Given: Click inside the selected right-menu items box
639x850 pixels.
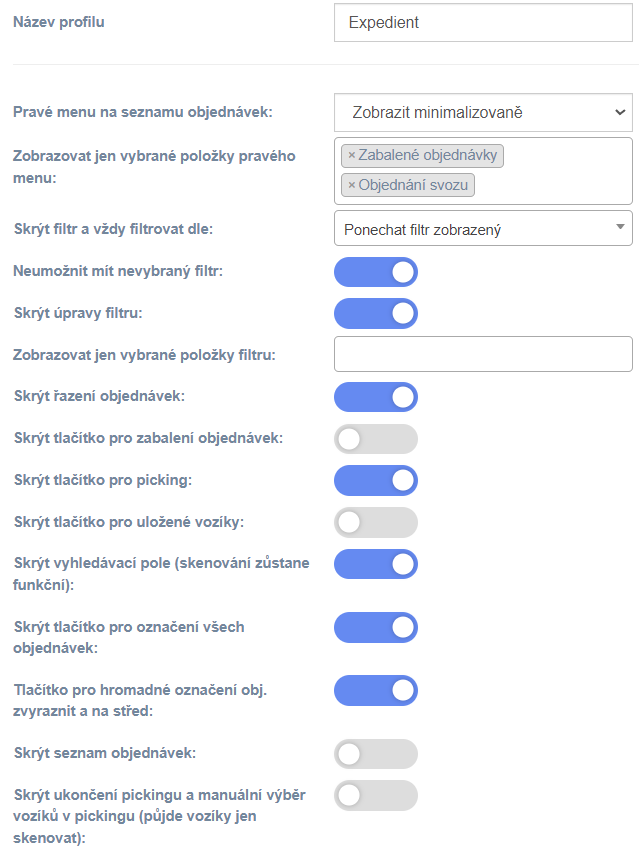Looking at the screenshot, I should pyautogui.click(x=553, y=171).
